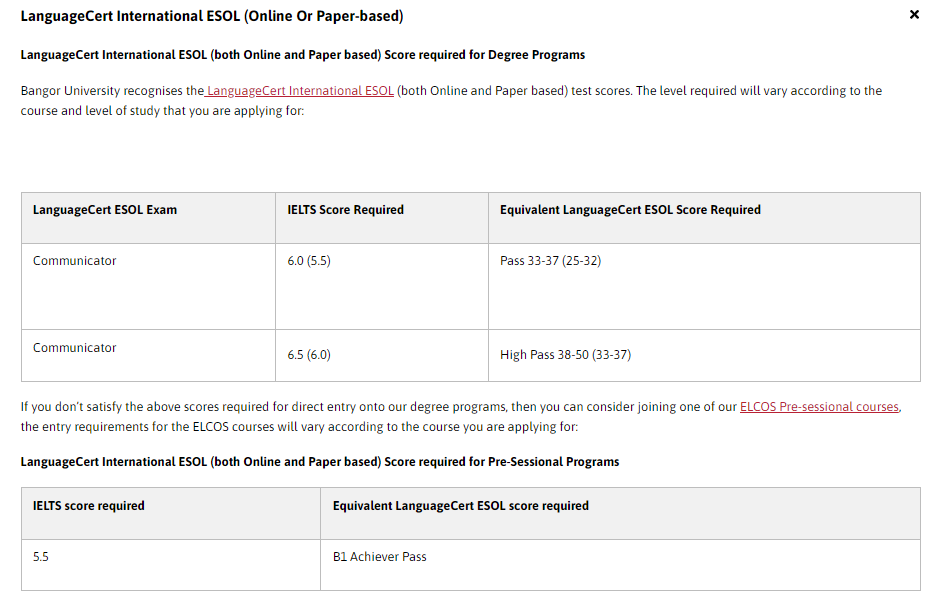
Task: Click the Score required for Pre-Sessional Programs heading
Action: tap(320, 462)
